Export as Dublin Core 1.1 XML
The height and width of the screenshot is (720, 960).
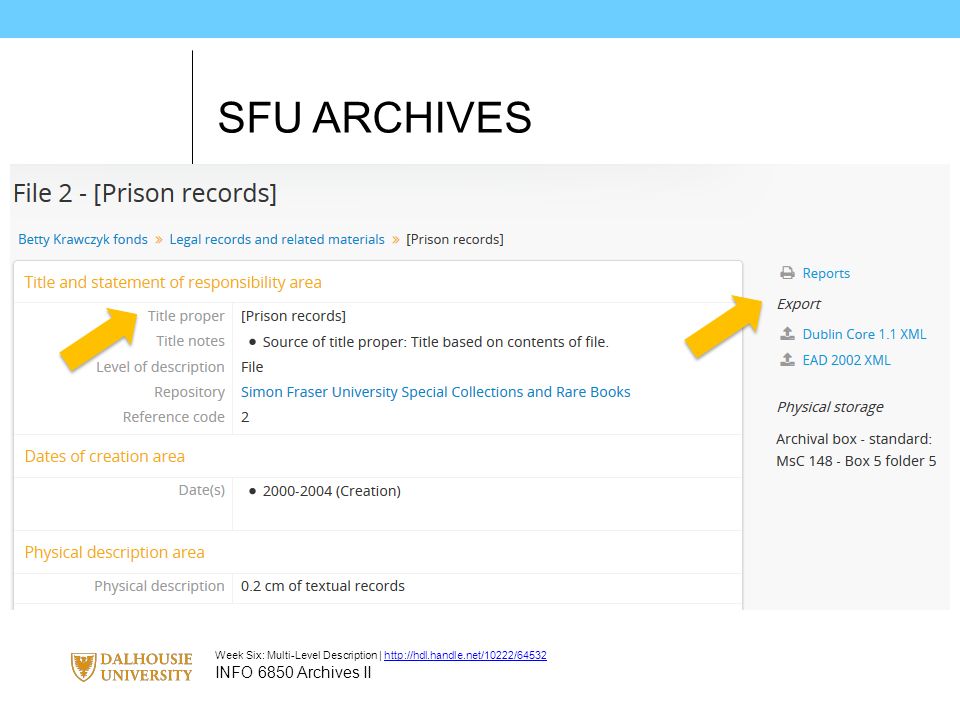coord(864,334)
